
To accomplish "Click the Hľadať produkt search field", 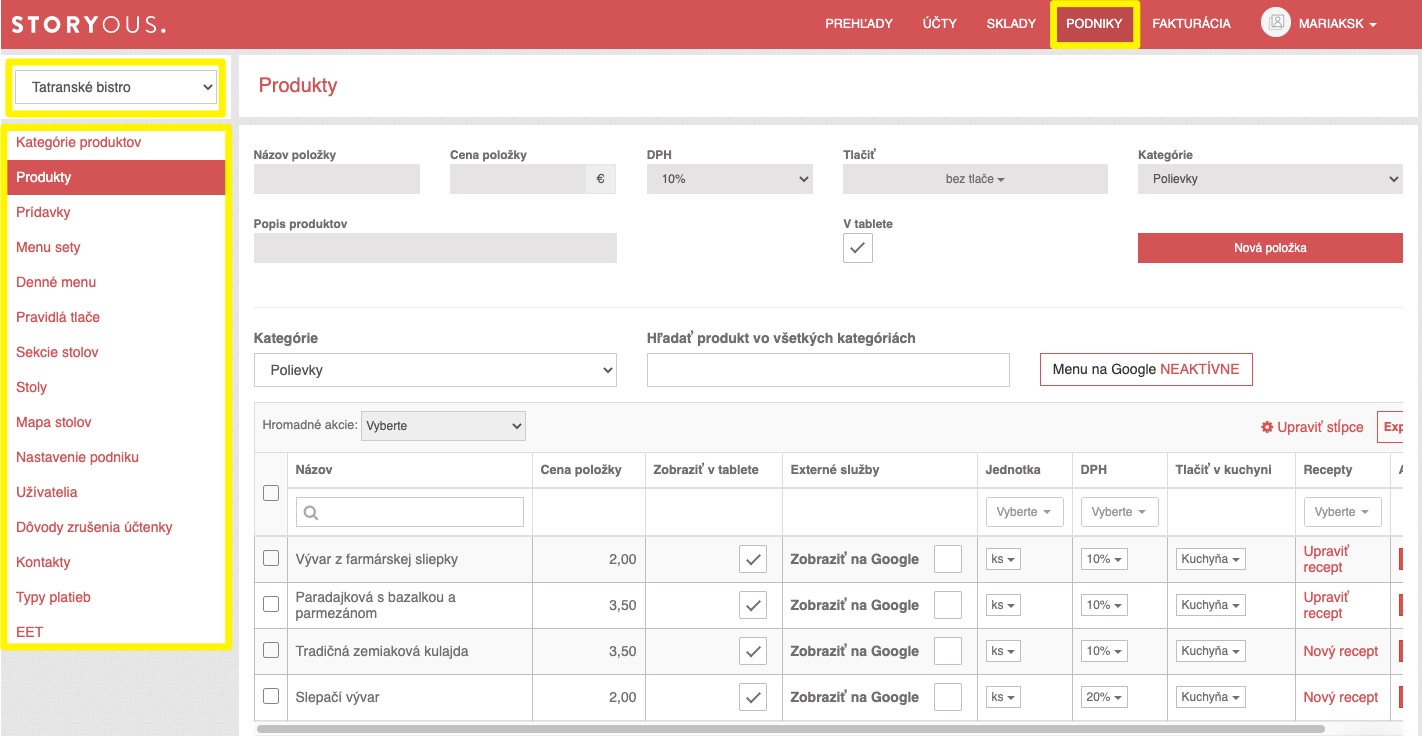I will [x=828, y=370].
